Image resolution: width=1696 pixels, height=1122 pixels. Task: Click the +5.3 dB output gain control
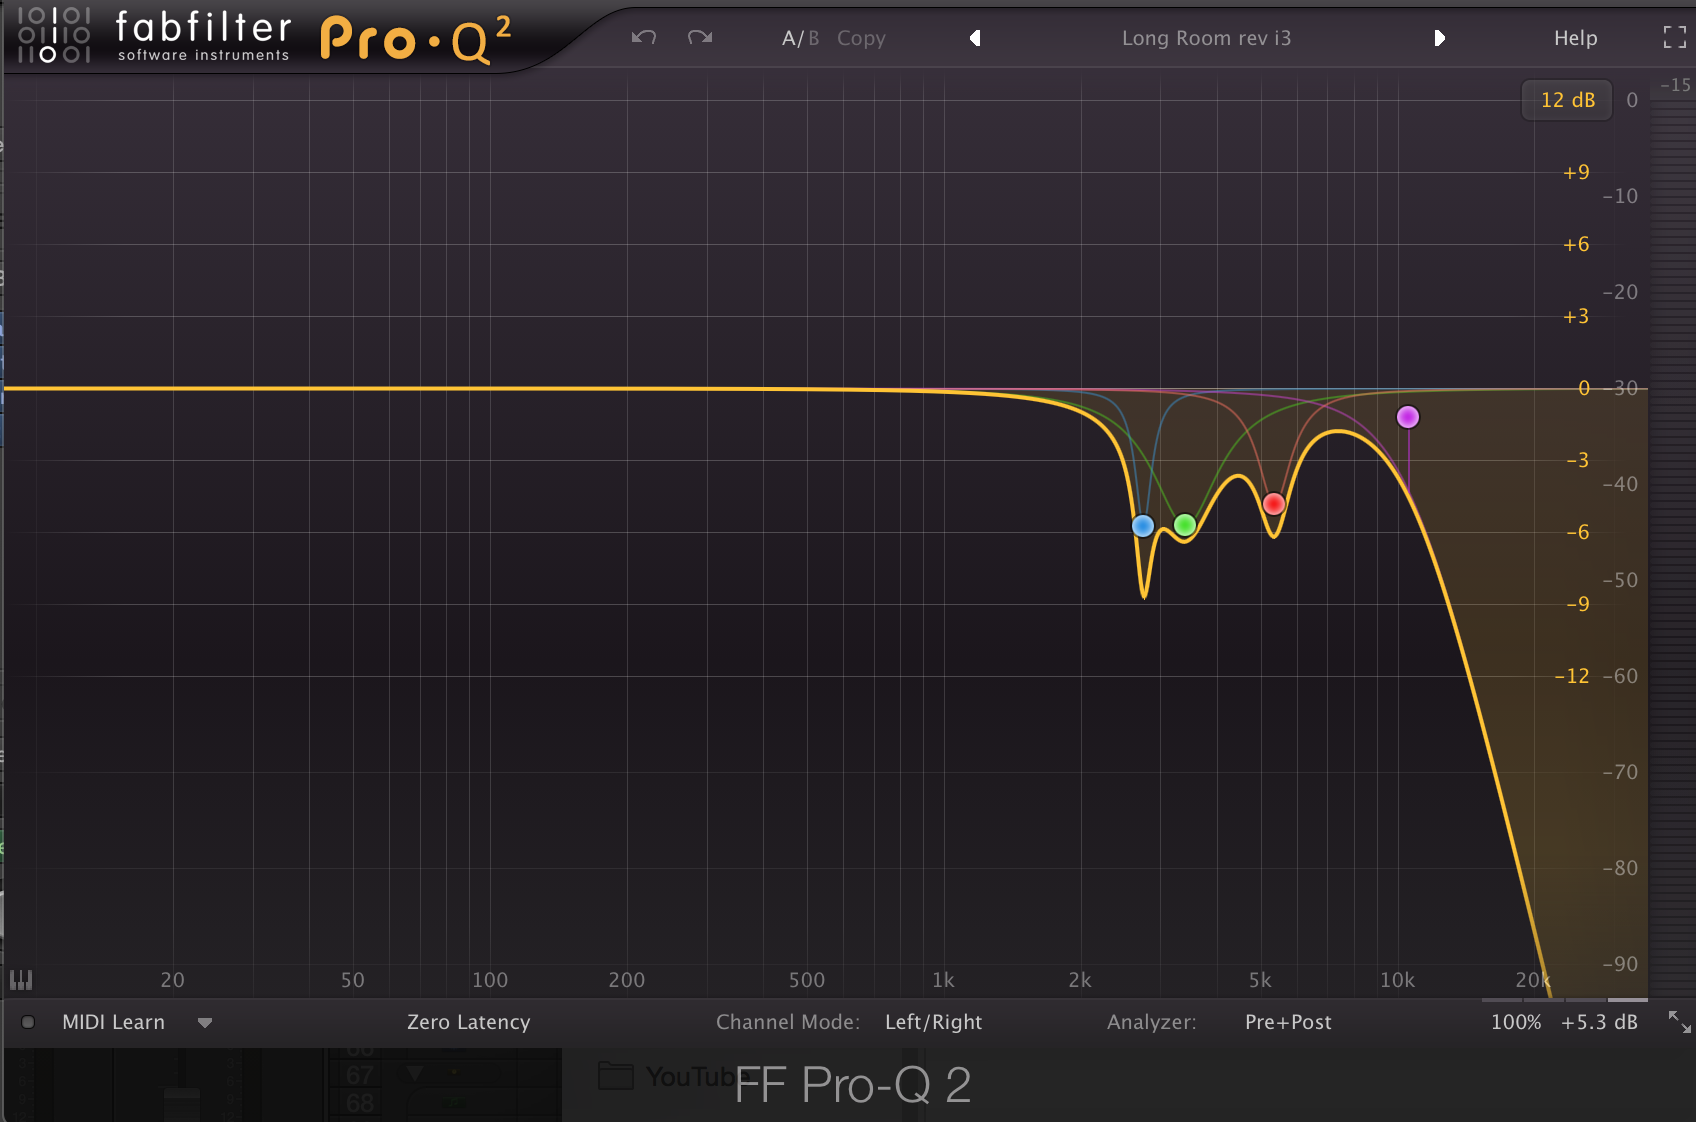point(1599,1022)
